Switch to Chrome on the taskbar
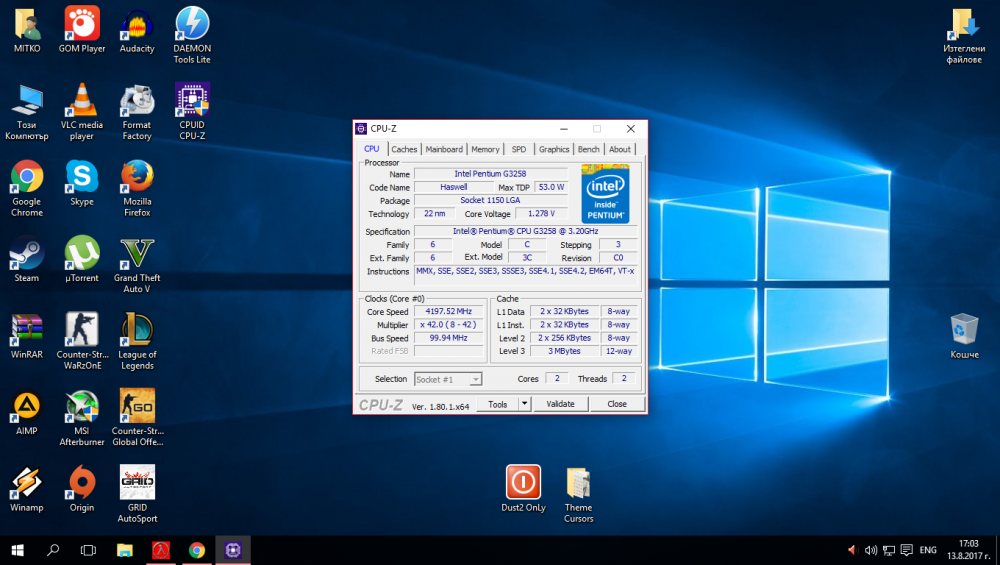 pos(196,550)
